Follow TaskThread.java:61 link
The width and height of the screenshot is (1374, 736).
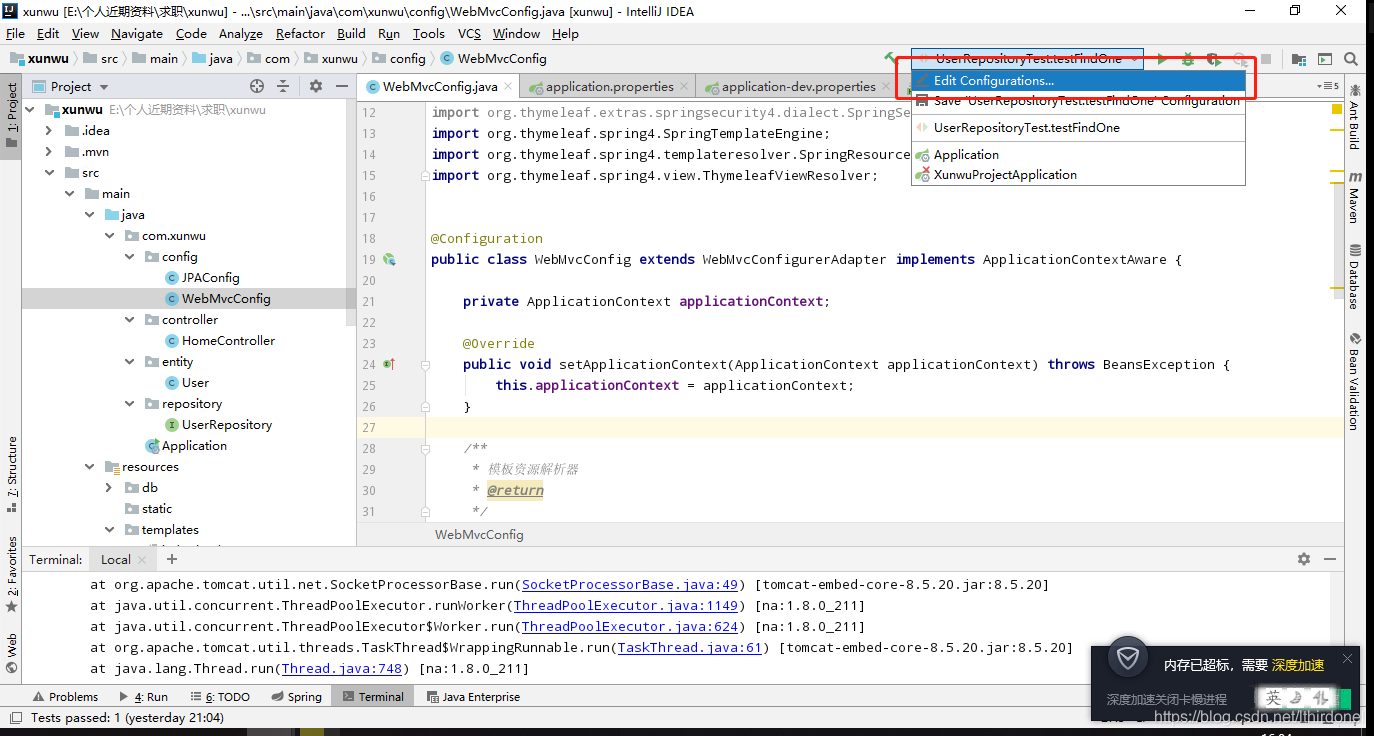tap(689, 647)
